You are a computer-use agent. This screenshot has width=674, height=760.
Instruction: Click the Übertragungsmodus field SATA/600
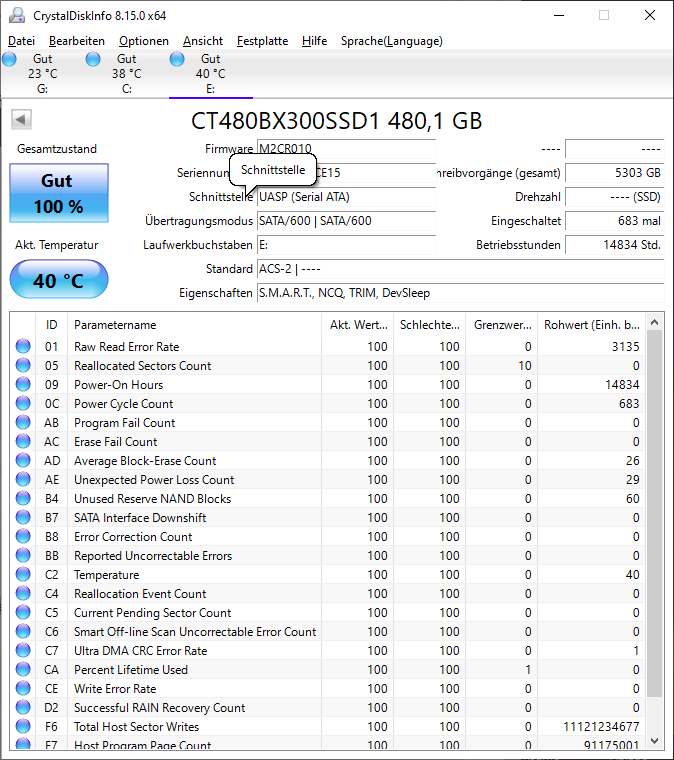[346, 221]
